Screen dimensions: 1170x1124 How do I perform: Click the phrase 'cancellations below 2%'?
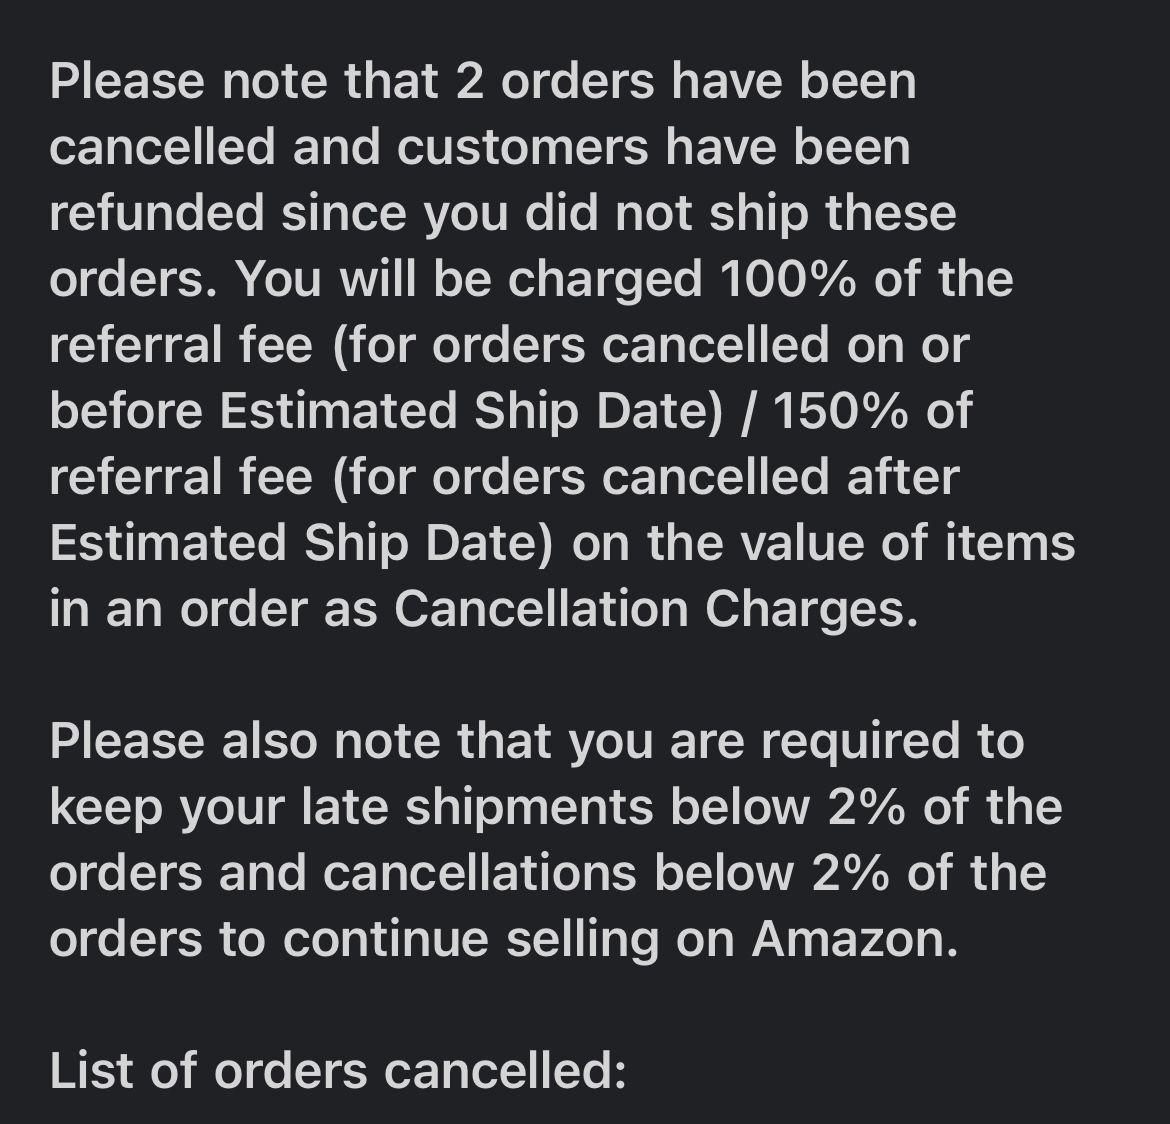(607, 873)
